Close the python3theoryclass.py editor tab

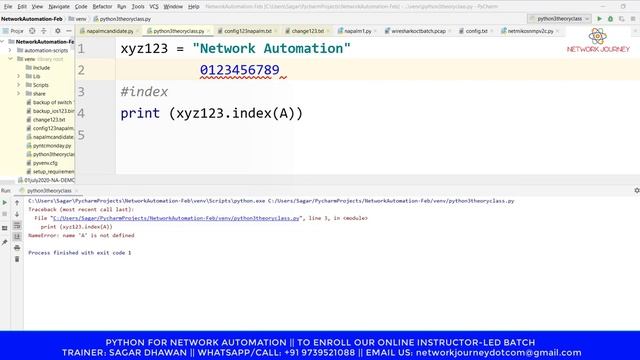tap(209, 31)
